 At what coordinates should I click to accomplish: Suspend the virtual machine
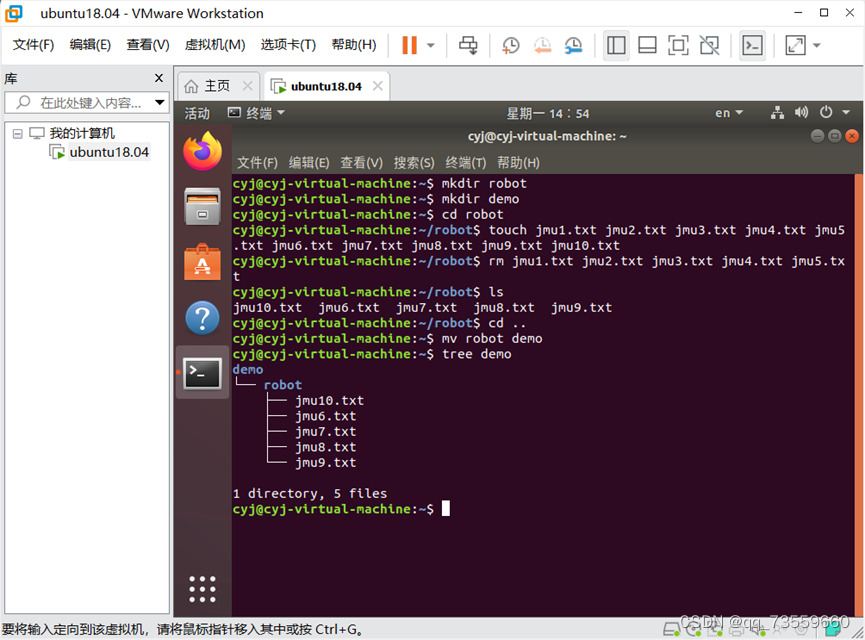[409, 44]
